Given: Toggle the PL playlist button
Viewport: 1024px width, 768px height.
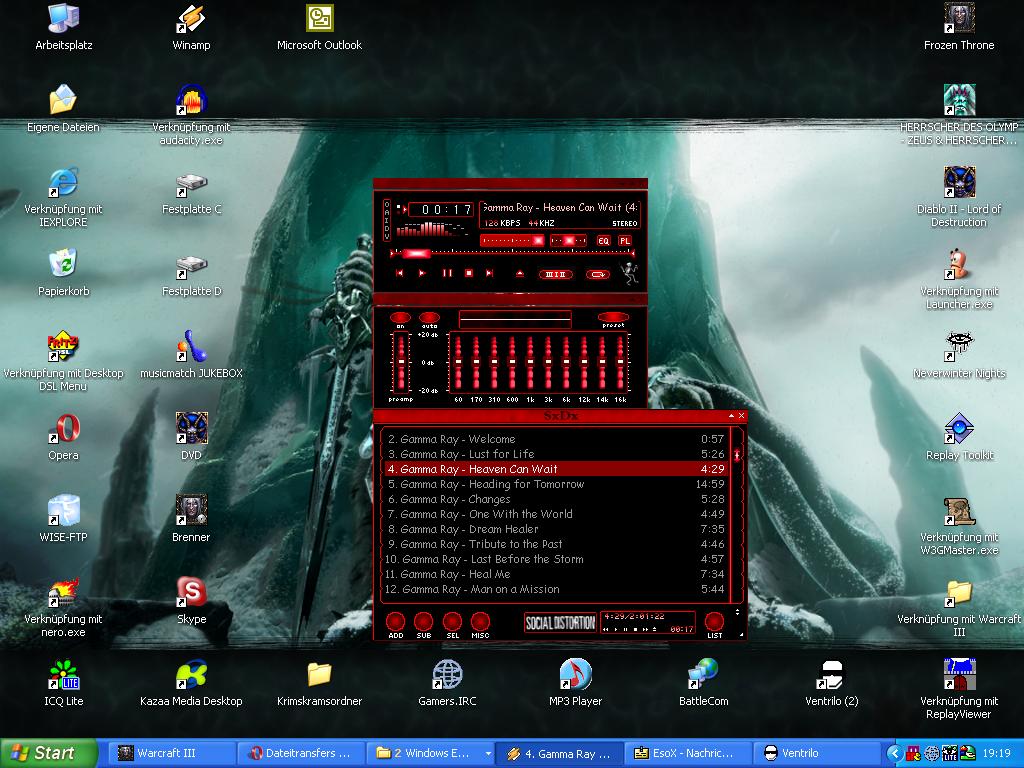Looking at the screenshot, I should pyautogui.click(x=625, y=241).
